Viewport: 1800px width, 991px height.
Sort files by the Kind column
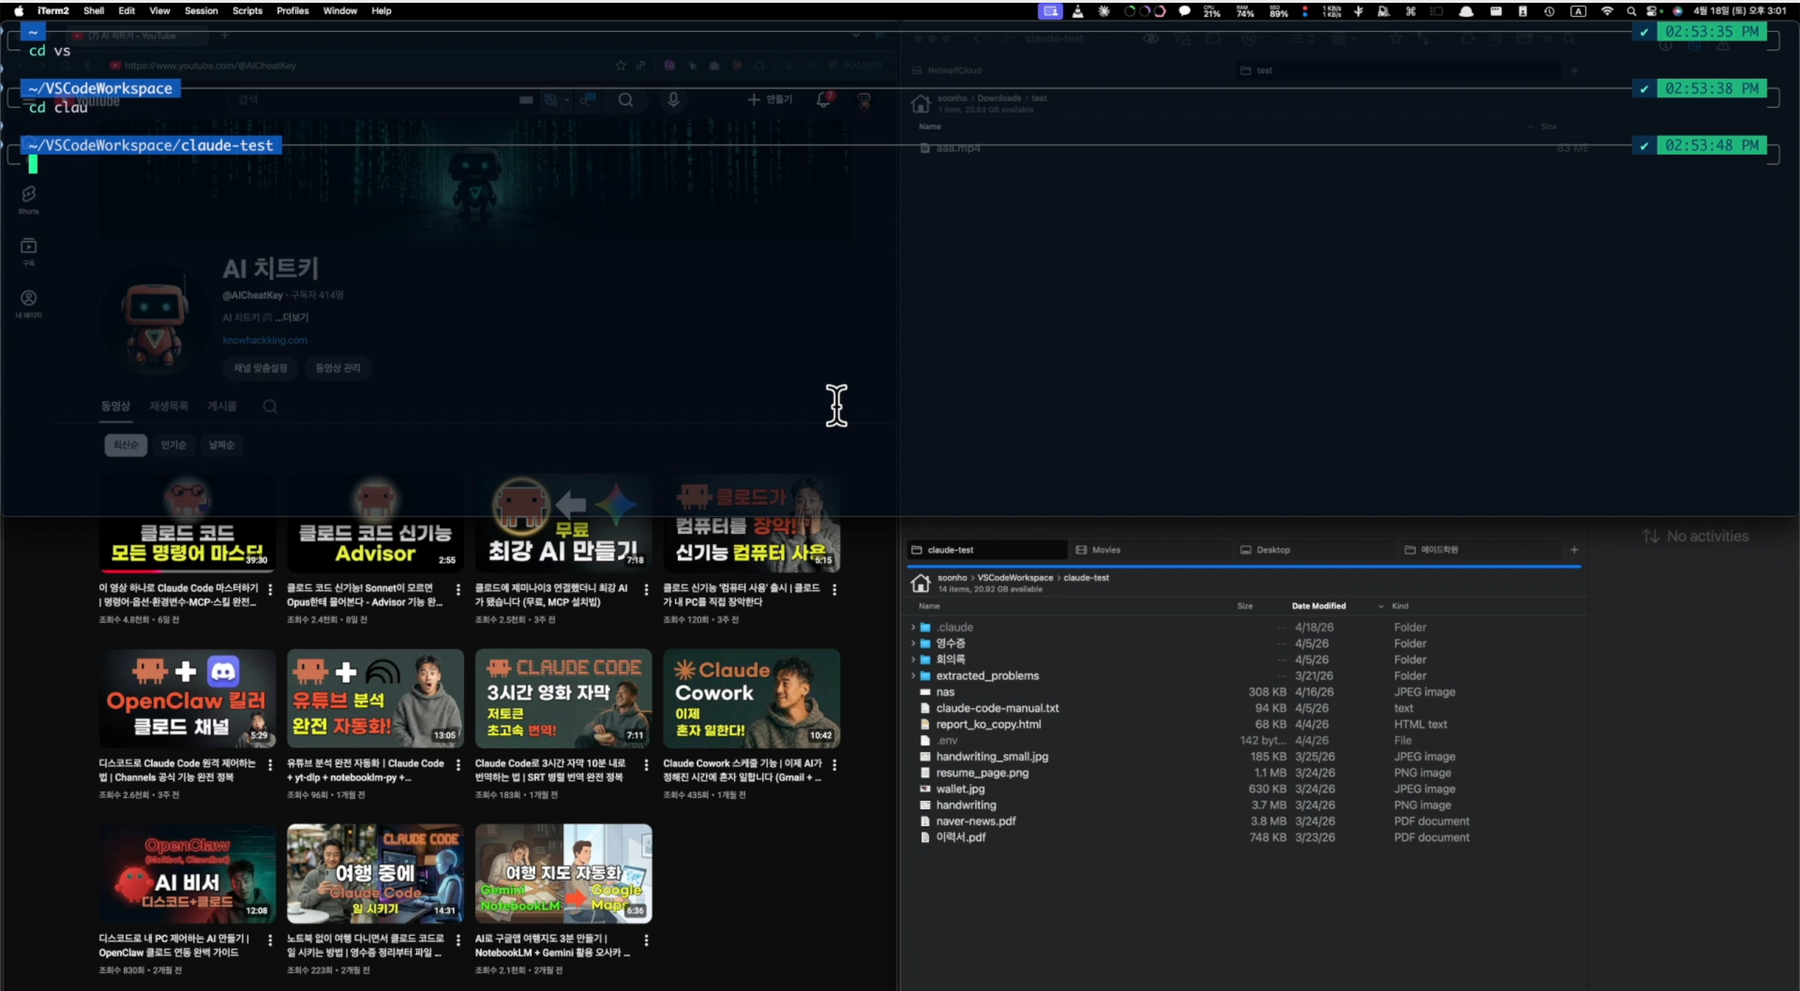coord(1400,606)
